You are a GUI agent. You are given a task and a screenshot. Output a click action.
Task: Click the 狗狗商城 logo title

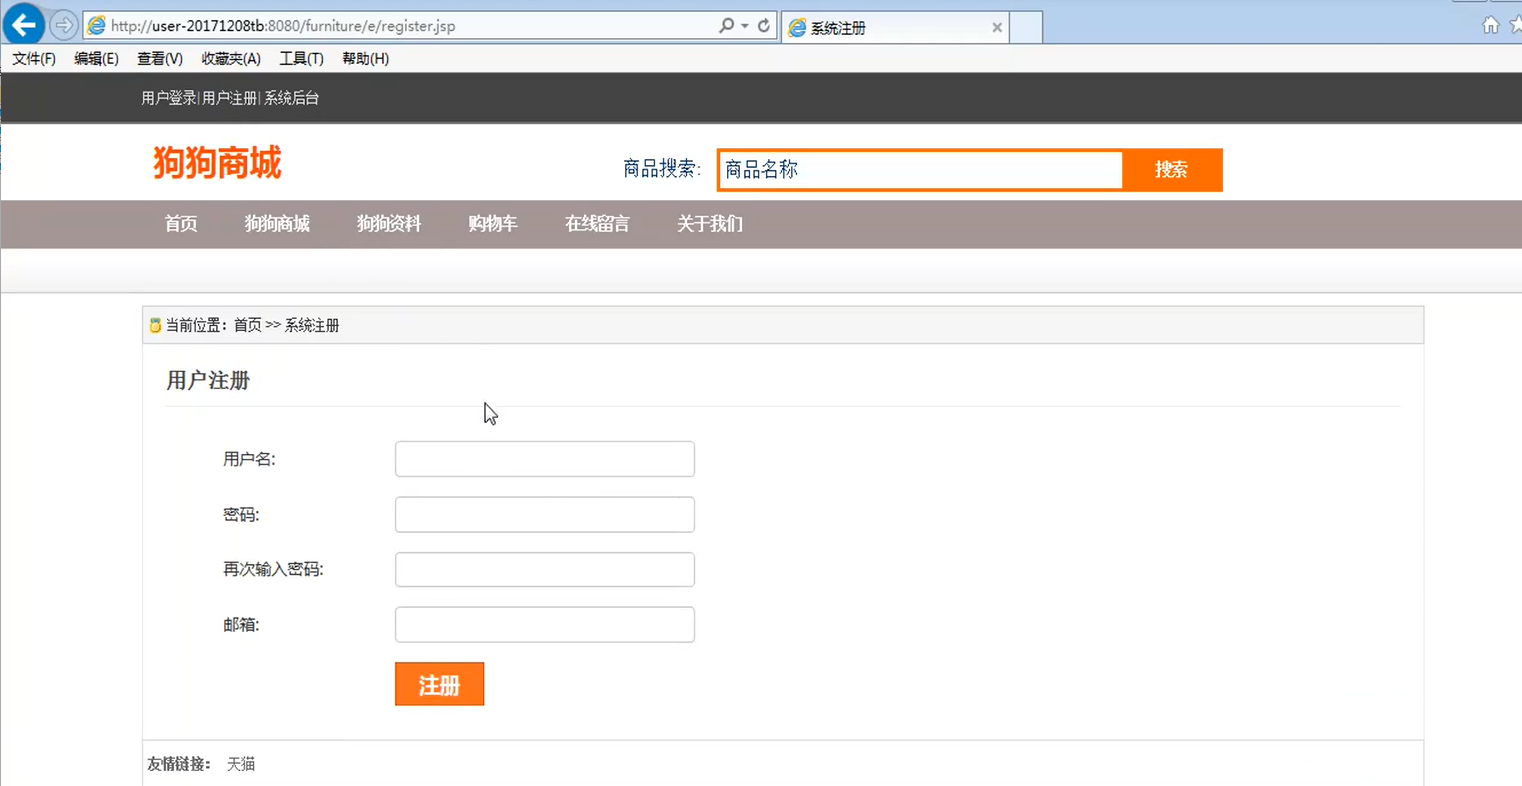pos(217,162)
